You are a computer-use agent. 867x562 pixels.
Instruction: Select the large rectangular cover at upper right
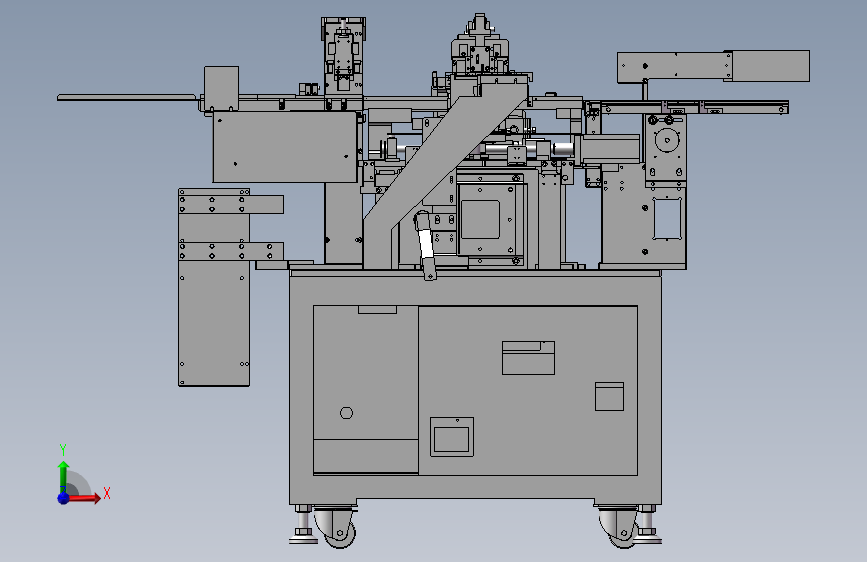771,66
